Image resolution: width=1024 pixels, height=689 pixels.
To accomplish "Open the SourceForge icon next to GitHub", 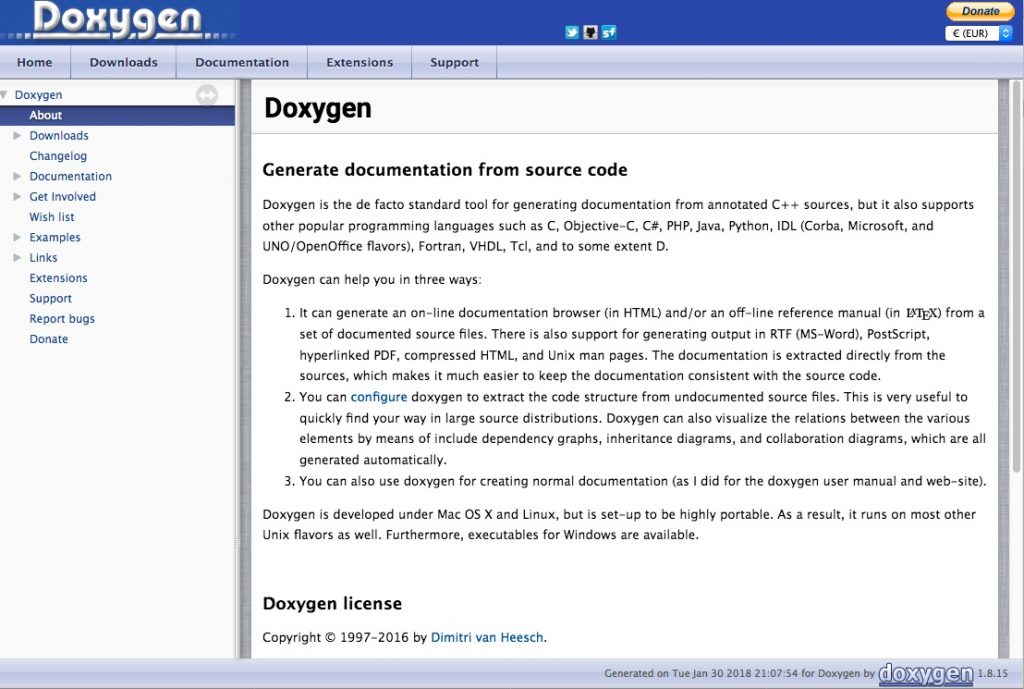I will pyautogui.click(x=608, y=32).
